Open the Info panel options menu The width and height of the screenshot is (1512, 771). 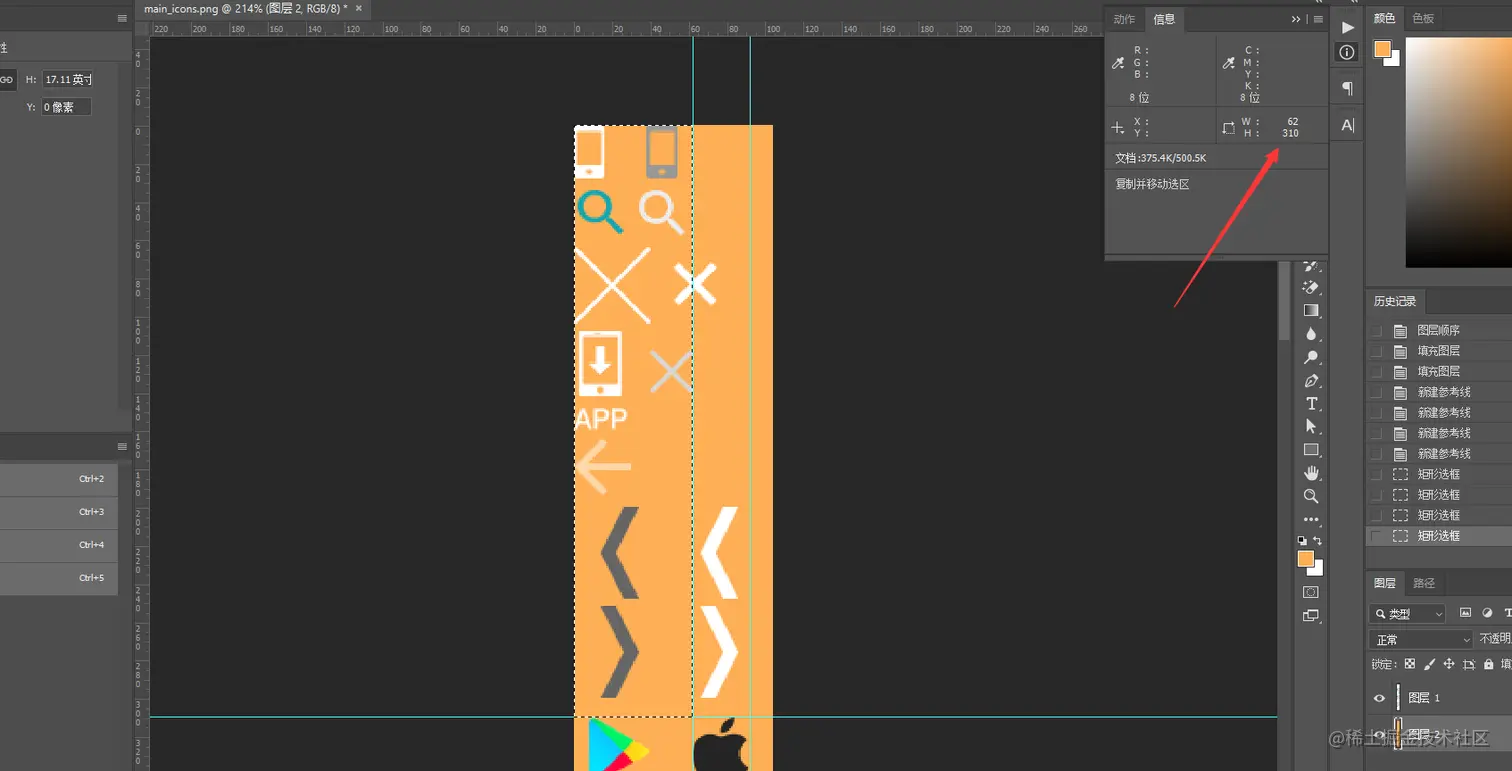[1318, 19]
